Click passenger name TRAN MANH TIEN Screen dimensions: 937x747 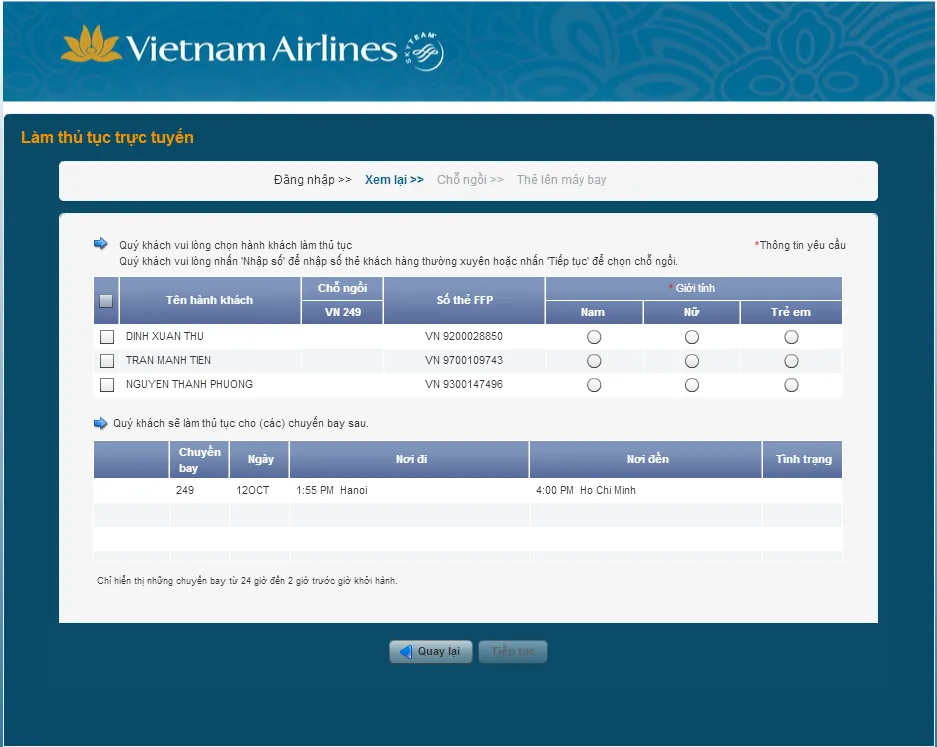pyautogui.click(x=168, y=360)
